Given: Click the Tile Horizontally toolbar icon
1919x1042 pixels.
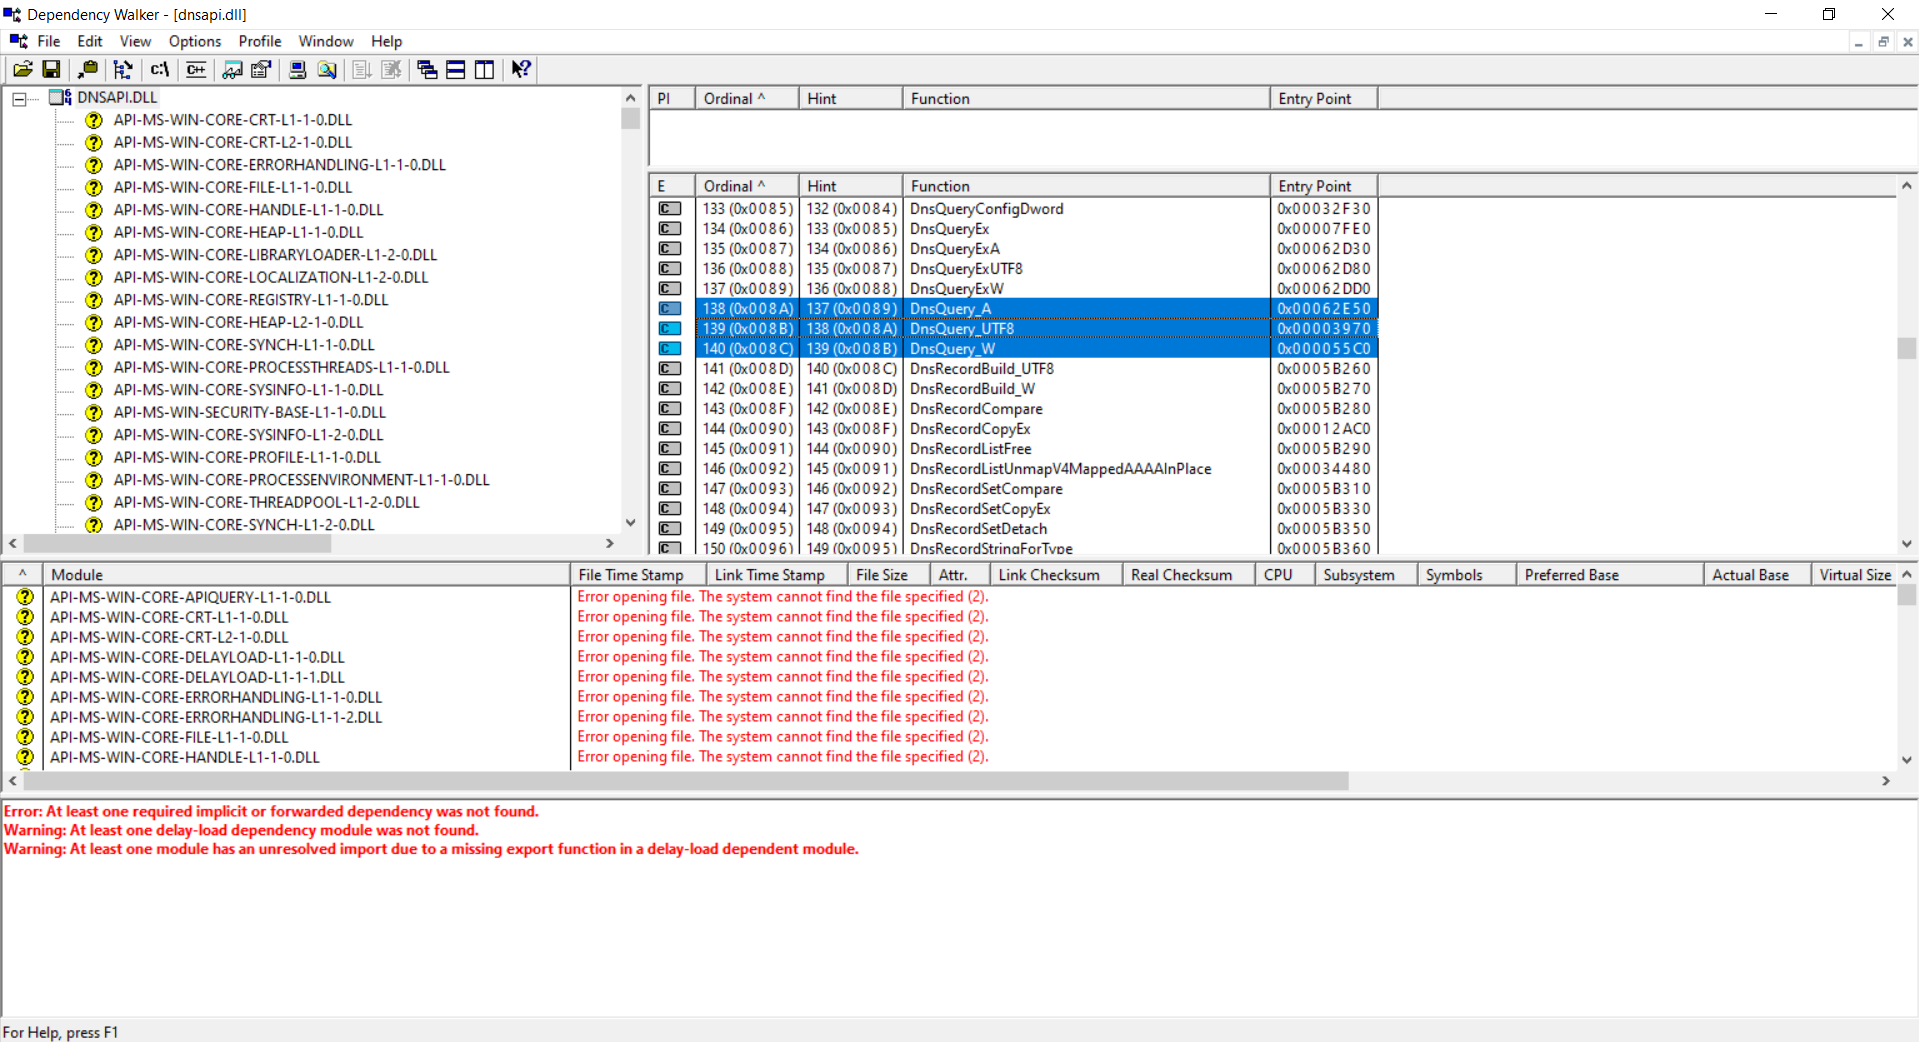Looking at the screenshot, I should coord(455,69).
